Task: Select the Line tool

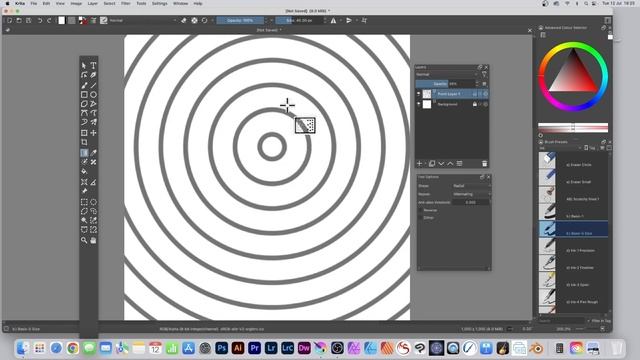Action: [93, 85]
